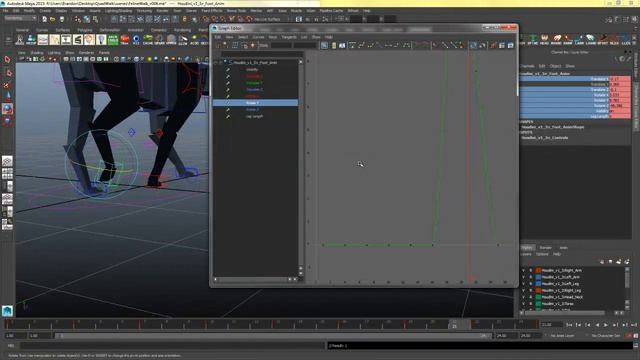Click the four-pane layout icon in left sidebar
This screenshot has width=640, height=360.
[x=7, y=174]
